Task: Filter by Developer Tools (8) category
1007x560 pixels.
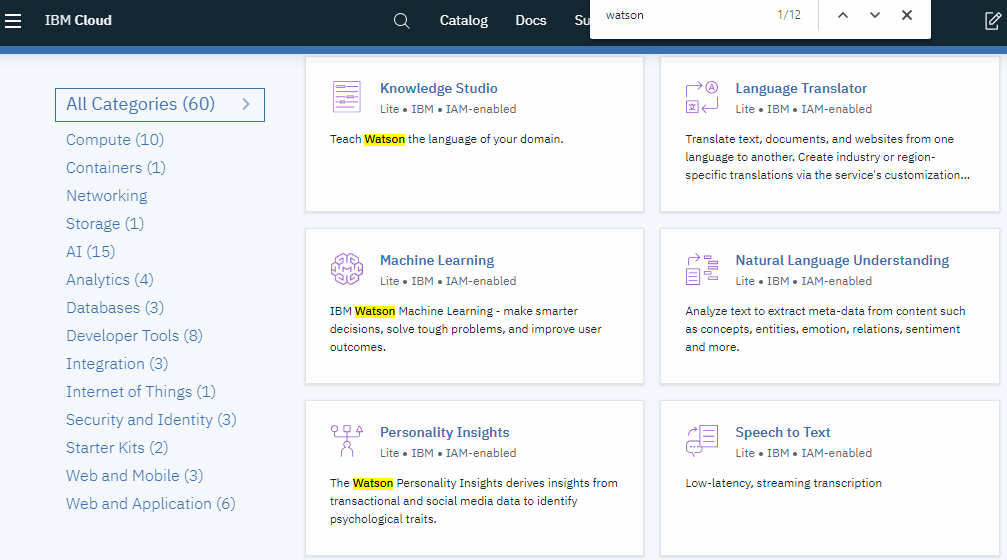Action: tap(134, 336)
